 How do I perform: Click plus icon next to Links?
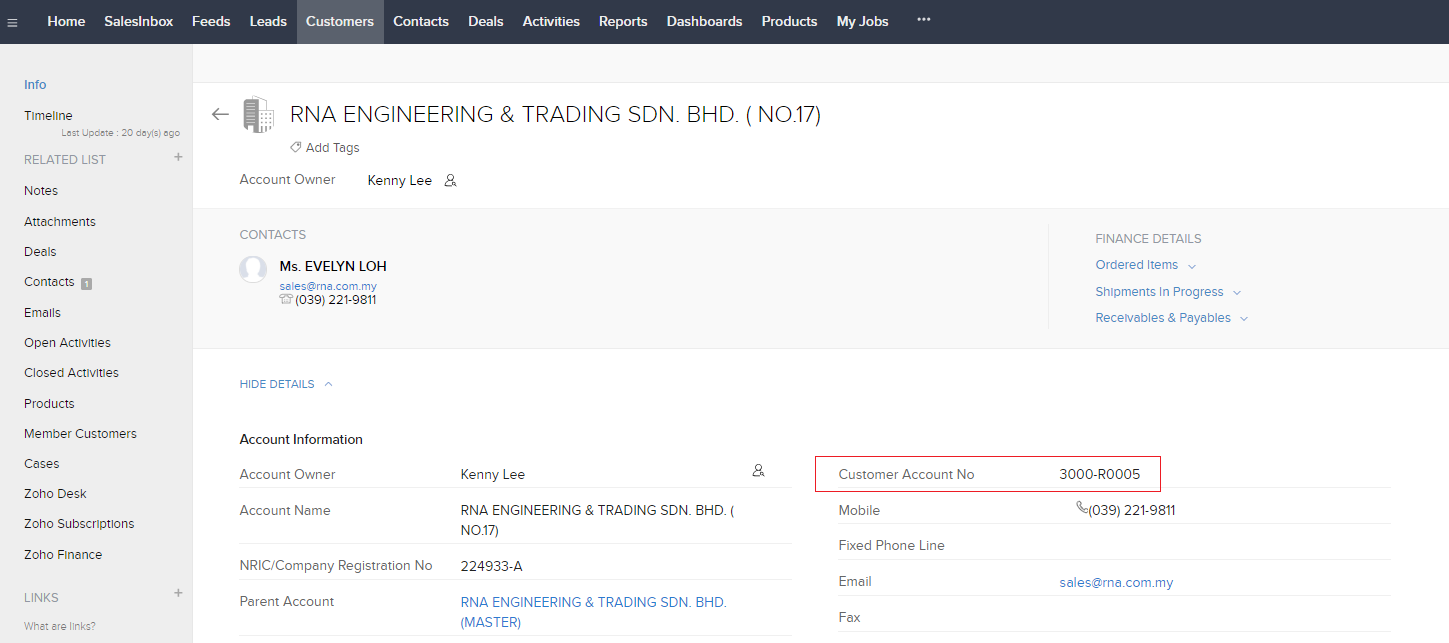point(178,593)
